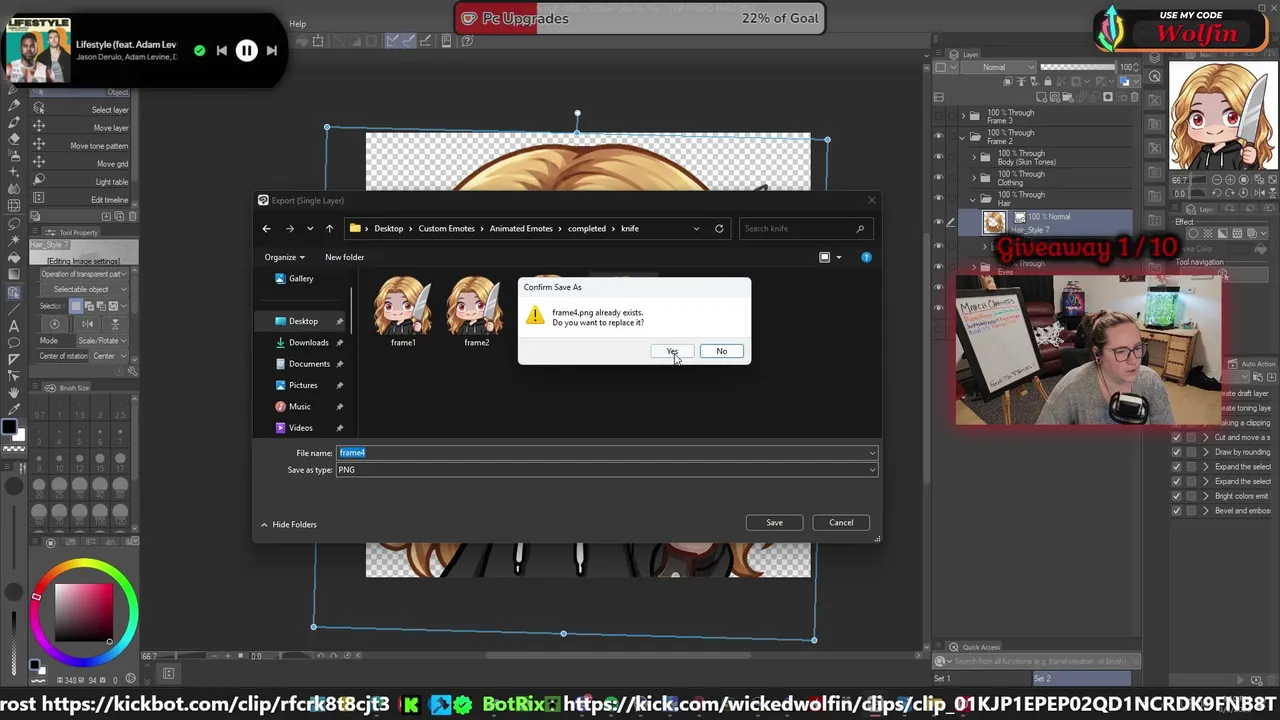The height and width of the screenshot is (720, 1280).
Task: Expand the Frame 3 layer folder
Action: (x=964, y=116)
